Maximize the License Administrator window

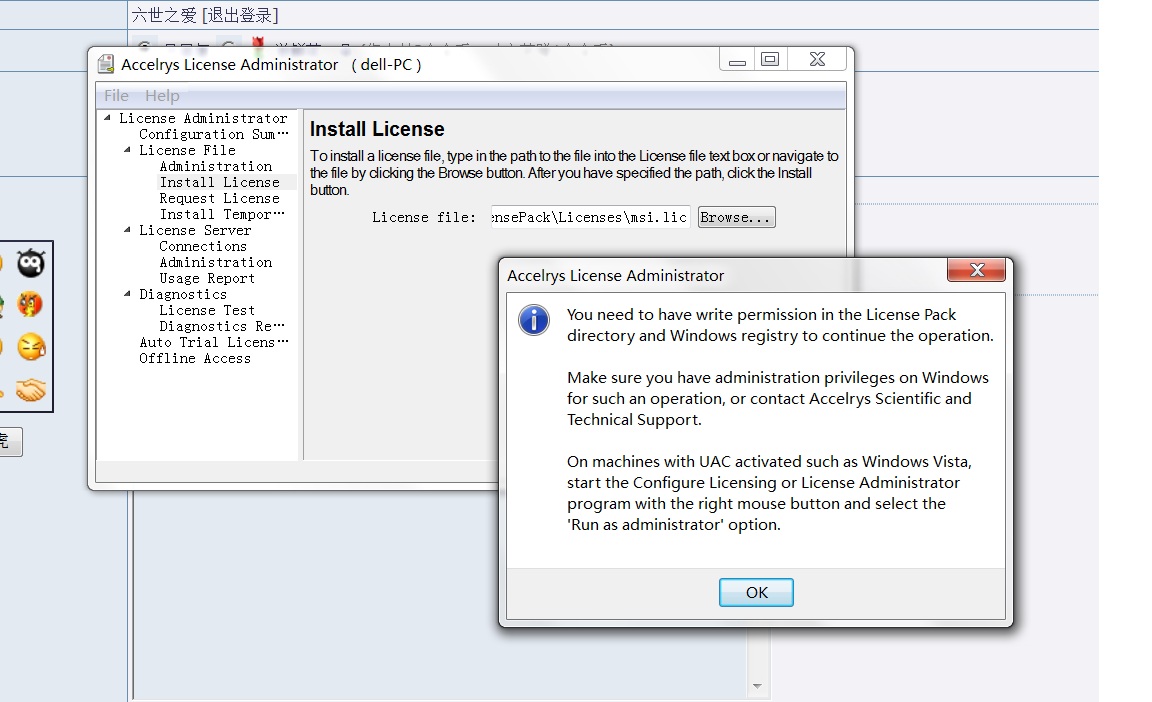[770, 59]
